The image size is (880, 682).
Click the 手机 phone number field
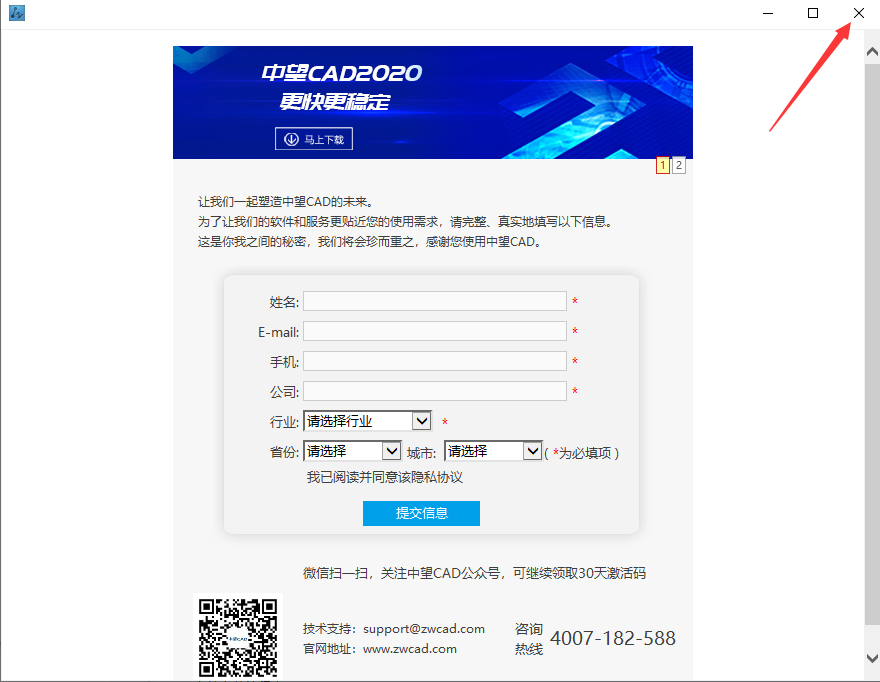pyautogui.click(x=435, y=361)
